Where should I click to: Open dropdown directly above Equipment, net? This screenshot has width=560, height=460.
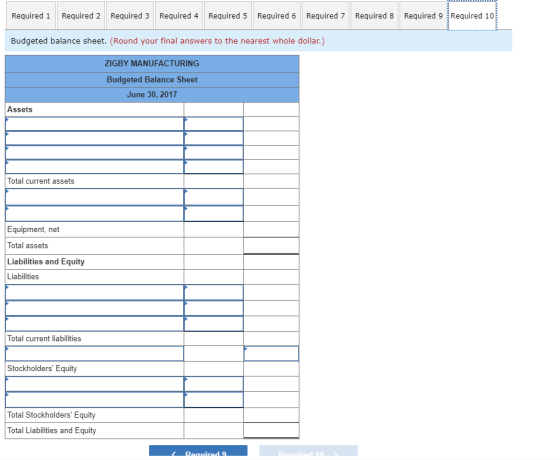tap(95, 214)
